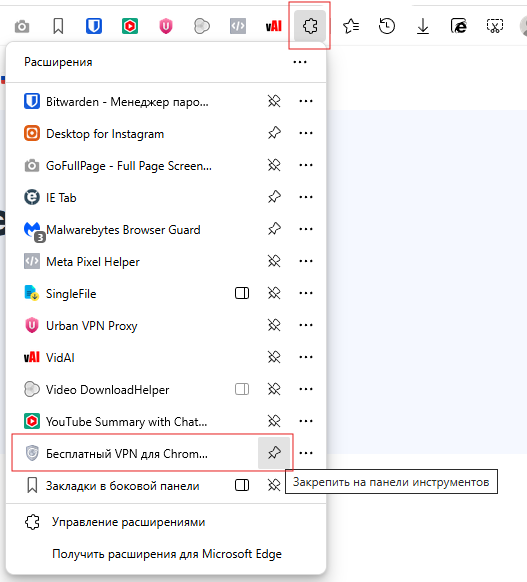
Task: Unpin GoFullPage from the toolbar
Action: [x=274, y=165]
